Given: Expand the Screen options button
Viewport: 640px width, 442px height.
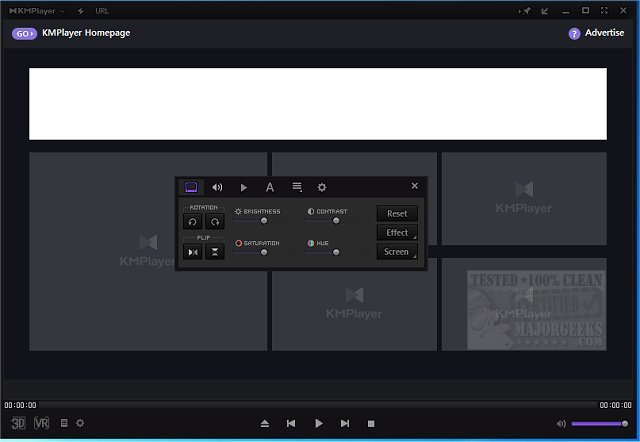Looking at the screenshot, I should pos(397,252).
